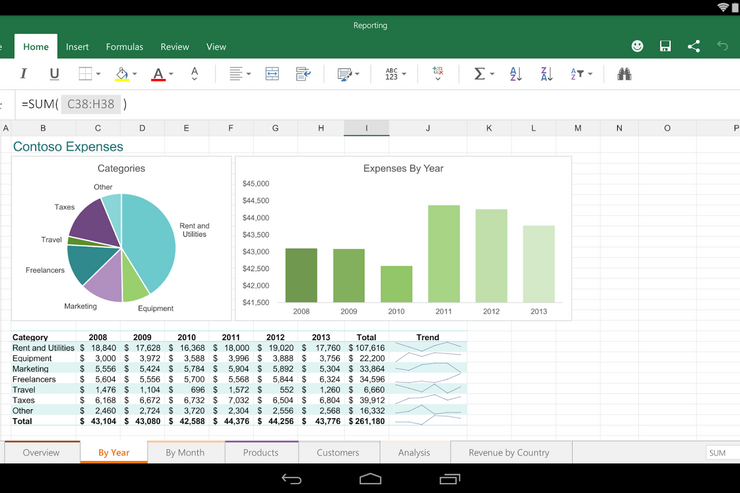Save the workbook with disk icon

665,46
